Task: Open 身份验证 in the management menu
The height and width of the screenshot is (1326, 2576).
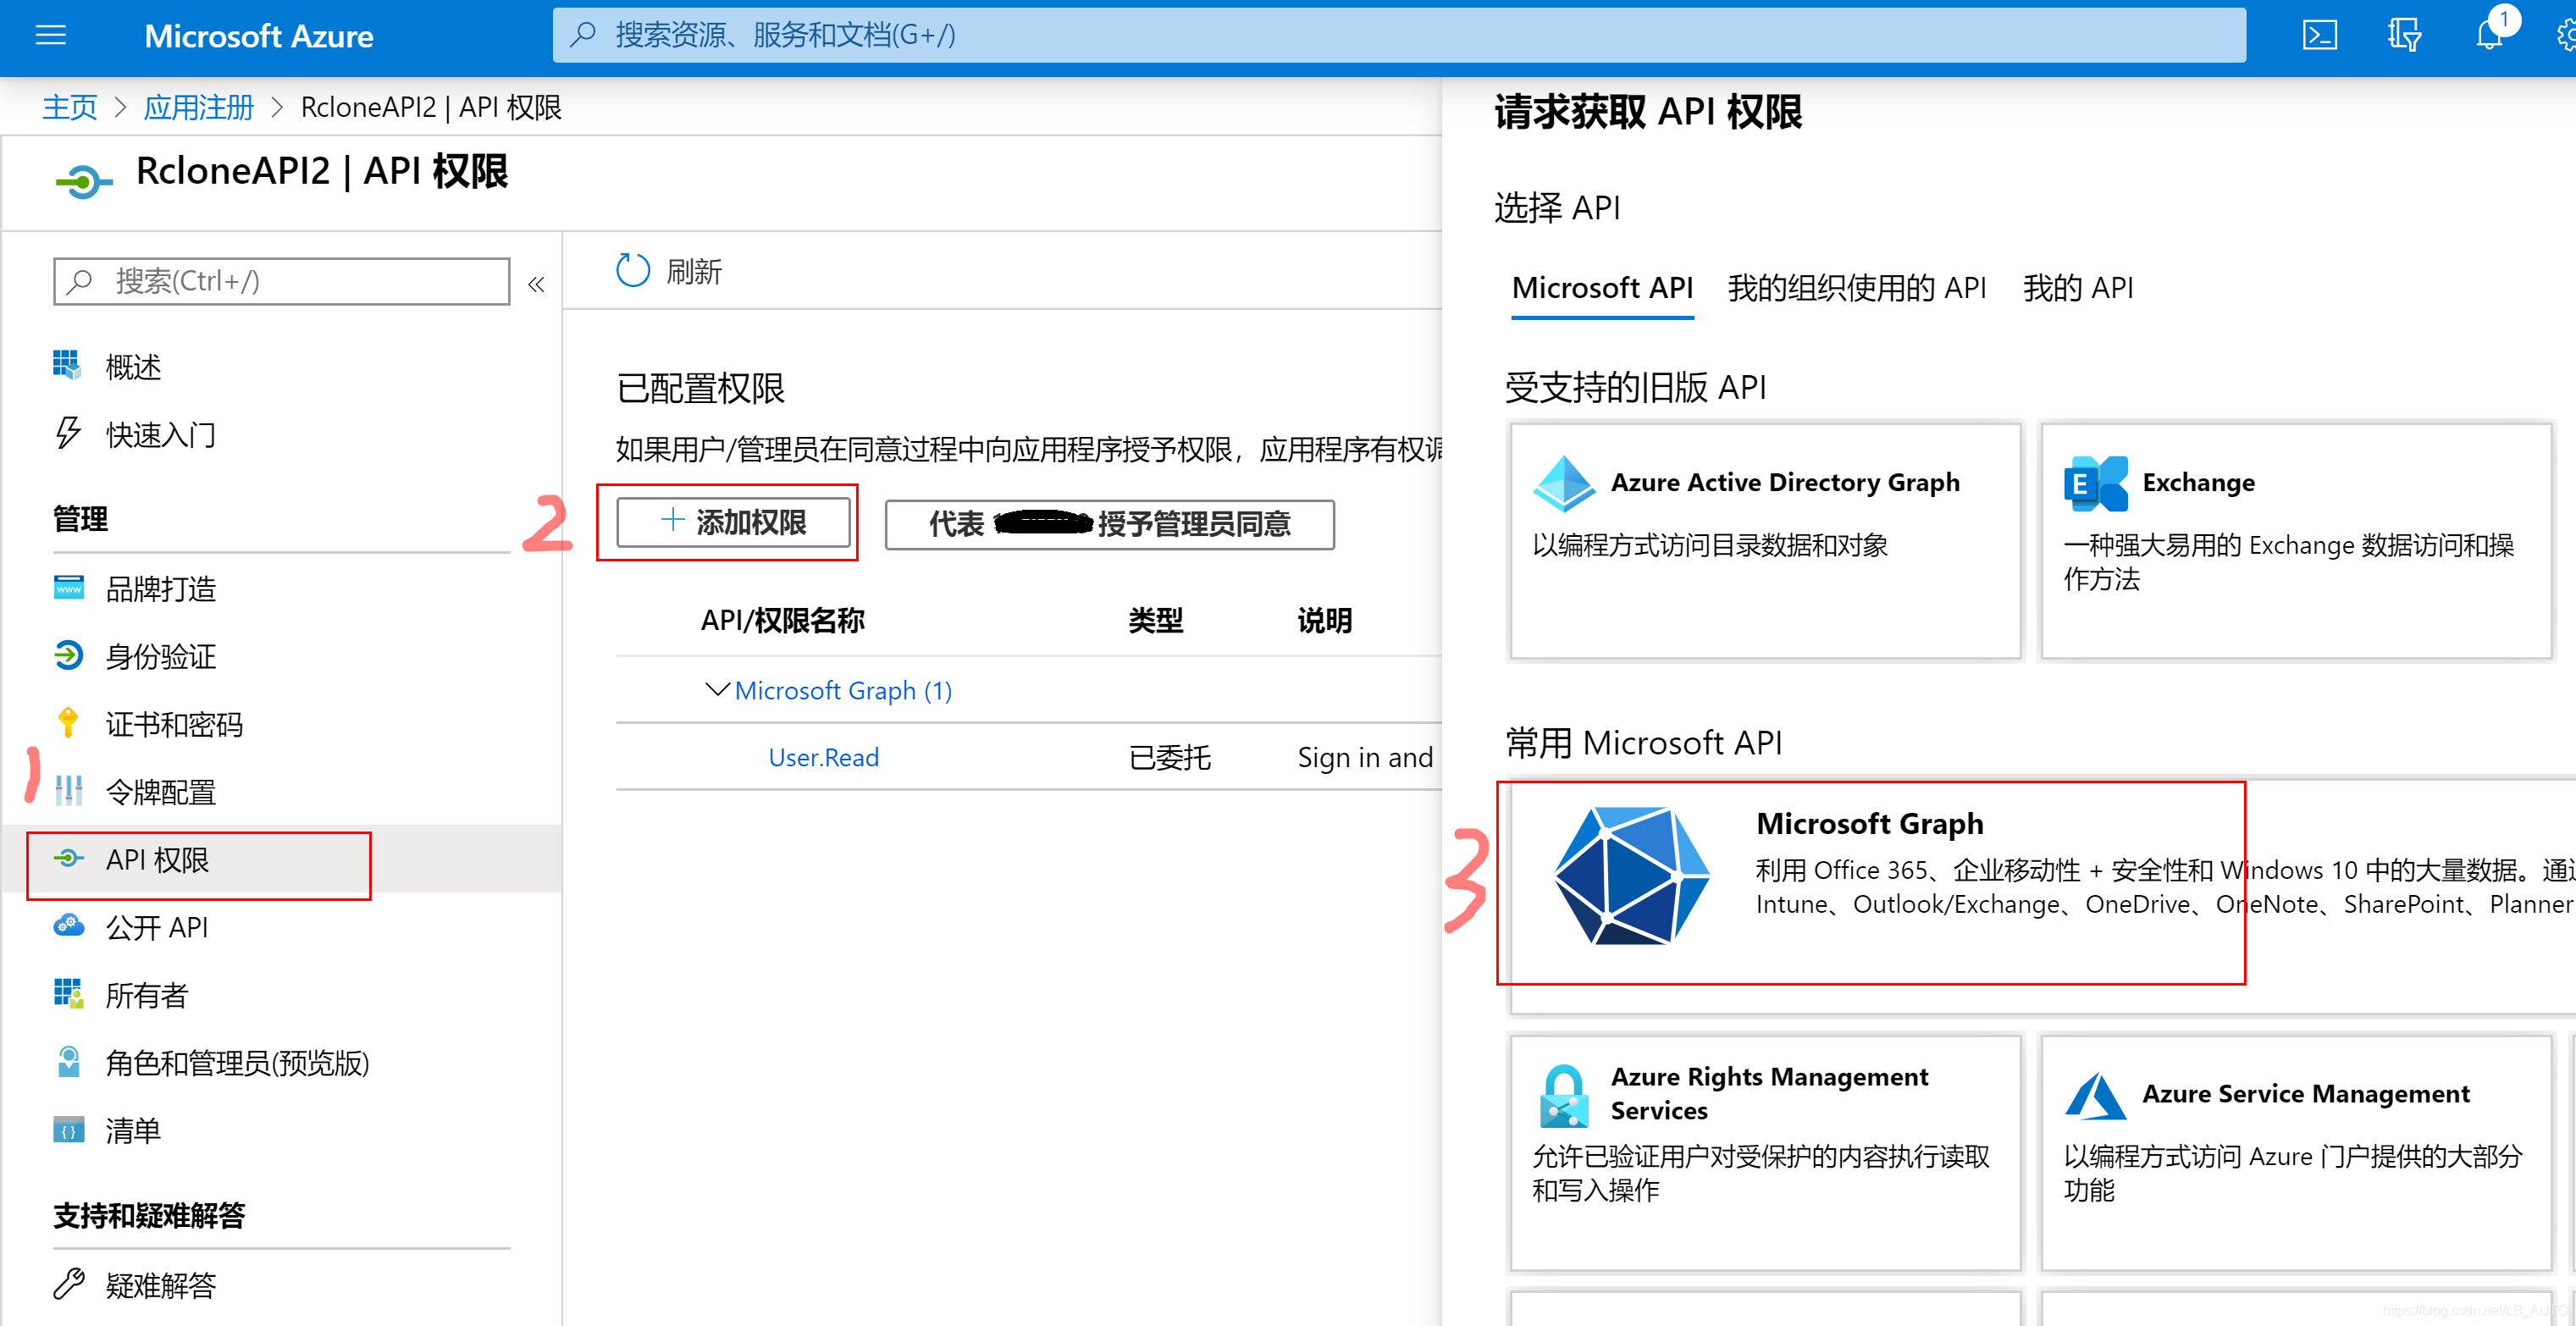Action: pyautogui.click(x=161, y=656)
